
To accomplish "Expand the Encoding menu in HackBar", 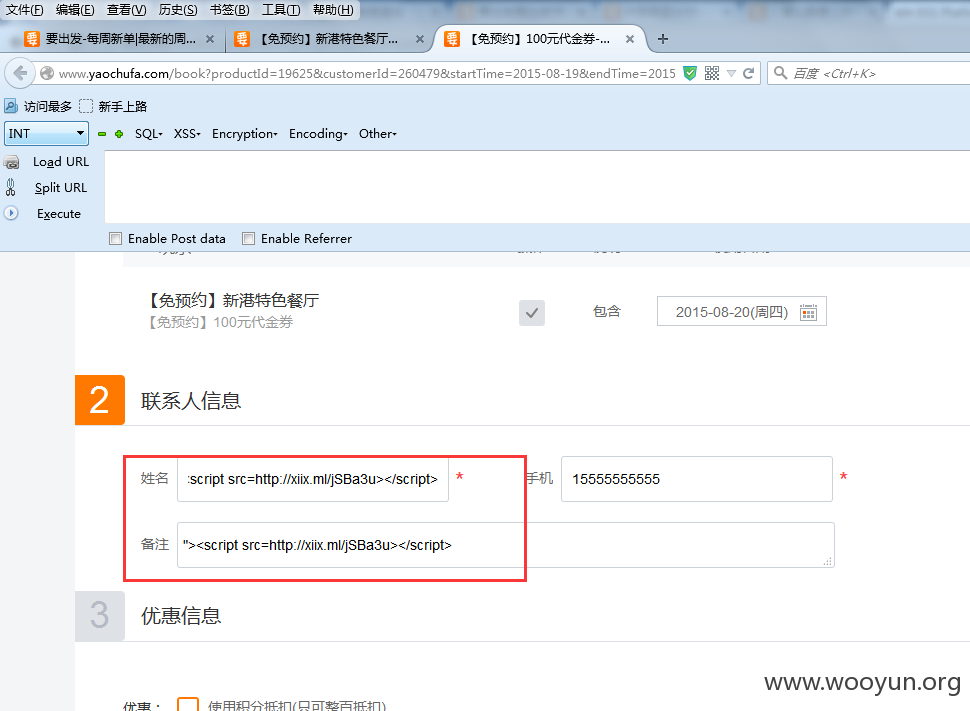I will pos(318,134).
